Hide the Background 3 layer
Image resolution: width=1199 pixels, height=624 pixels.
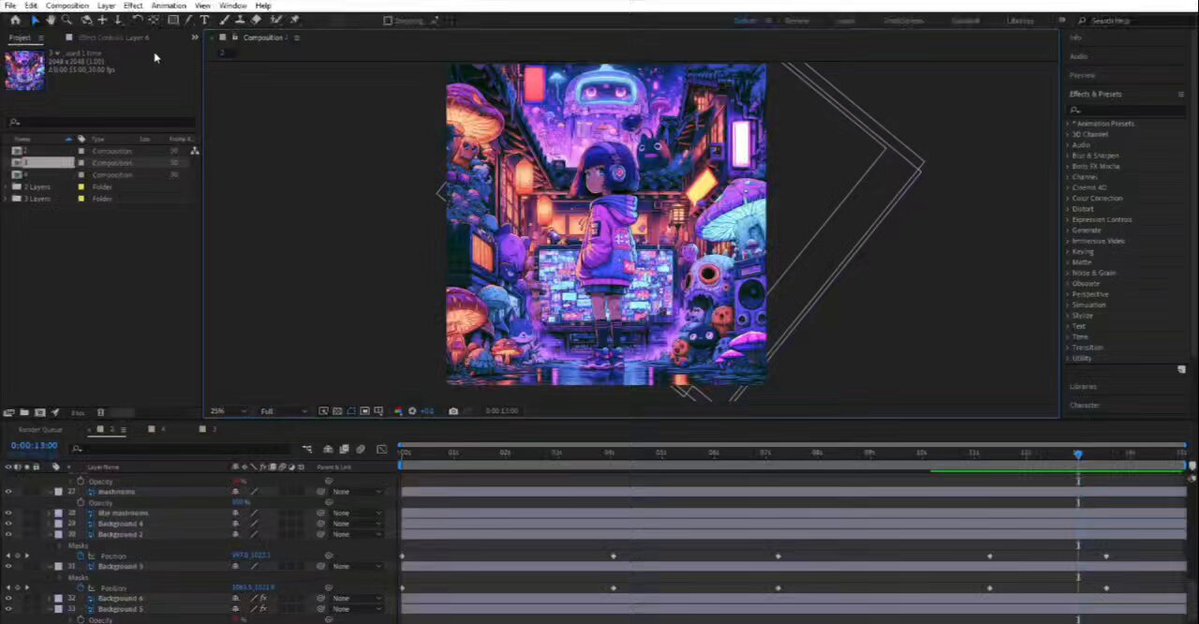[x=8, y=567]
